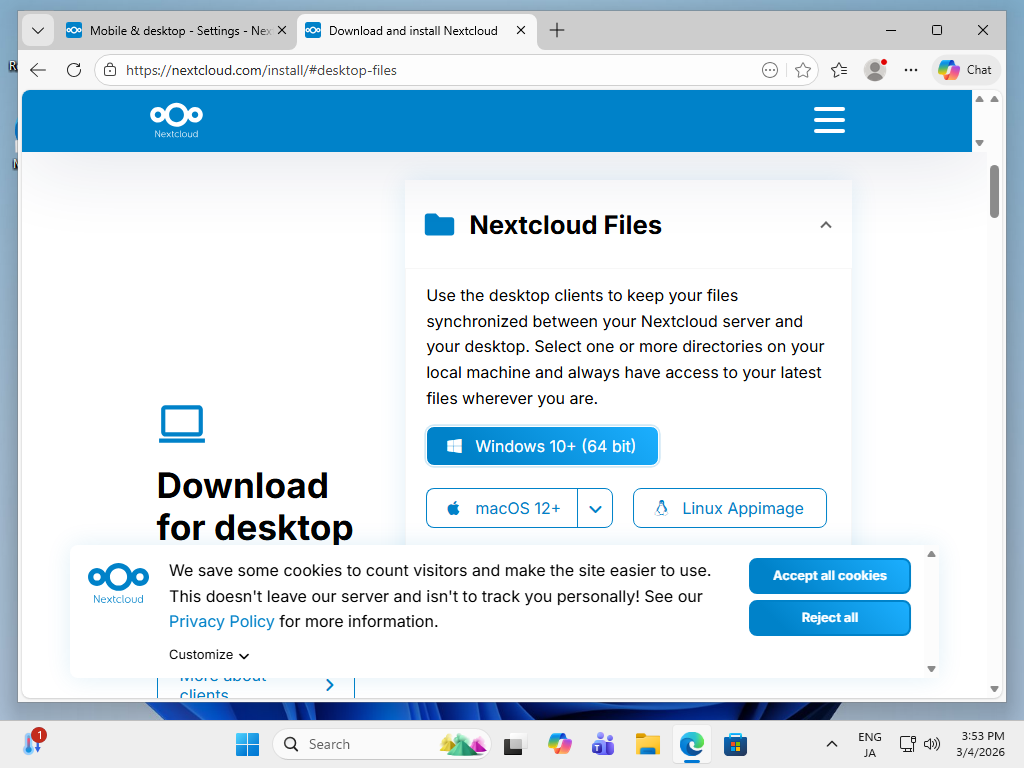Image resolution: width=1024 pixels, height=768 pixels.
Task: View site information lock icon
Action: click(110, 70)
